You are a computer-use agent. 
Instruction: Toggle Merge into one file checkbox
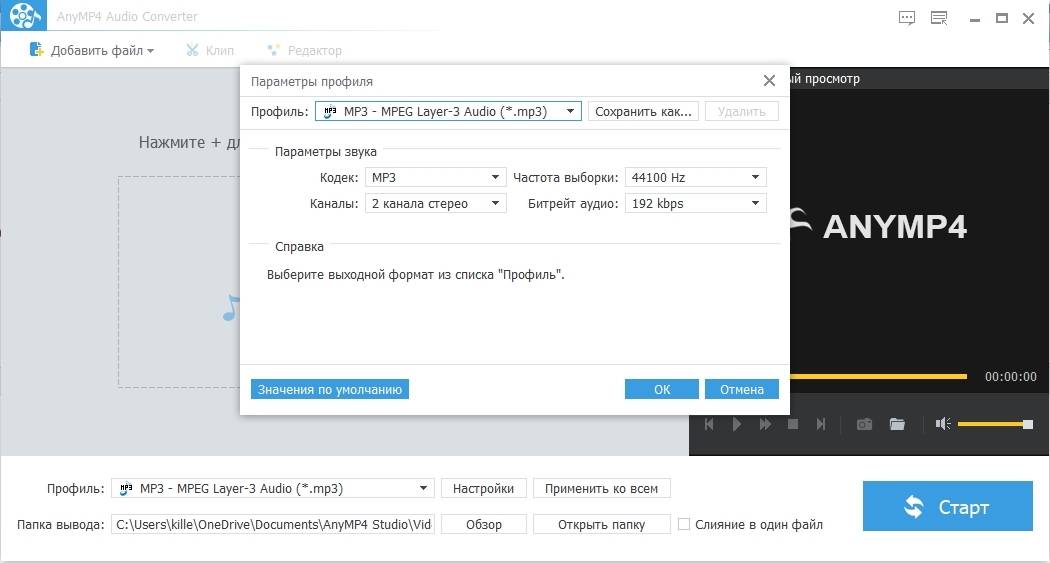pos(684,524)
